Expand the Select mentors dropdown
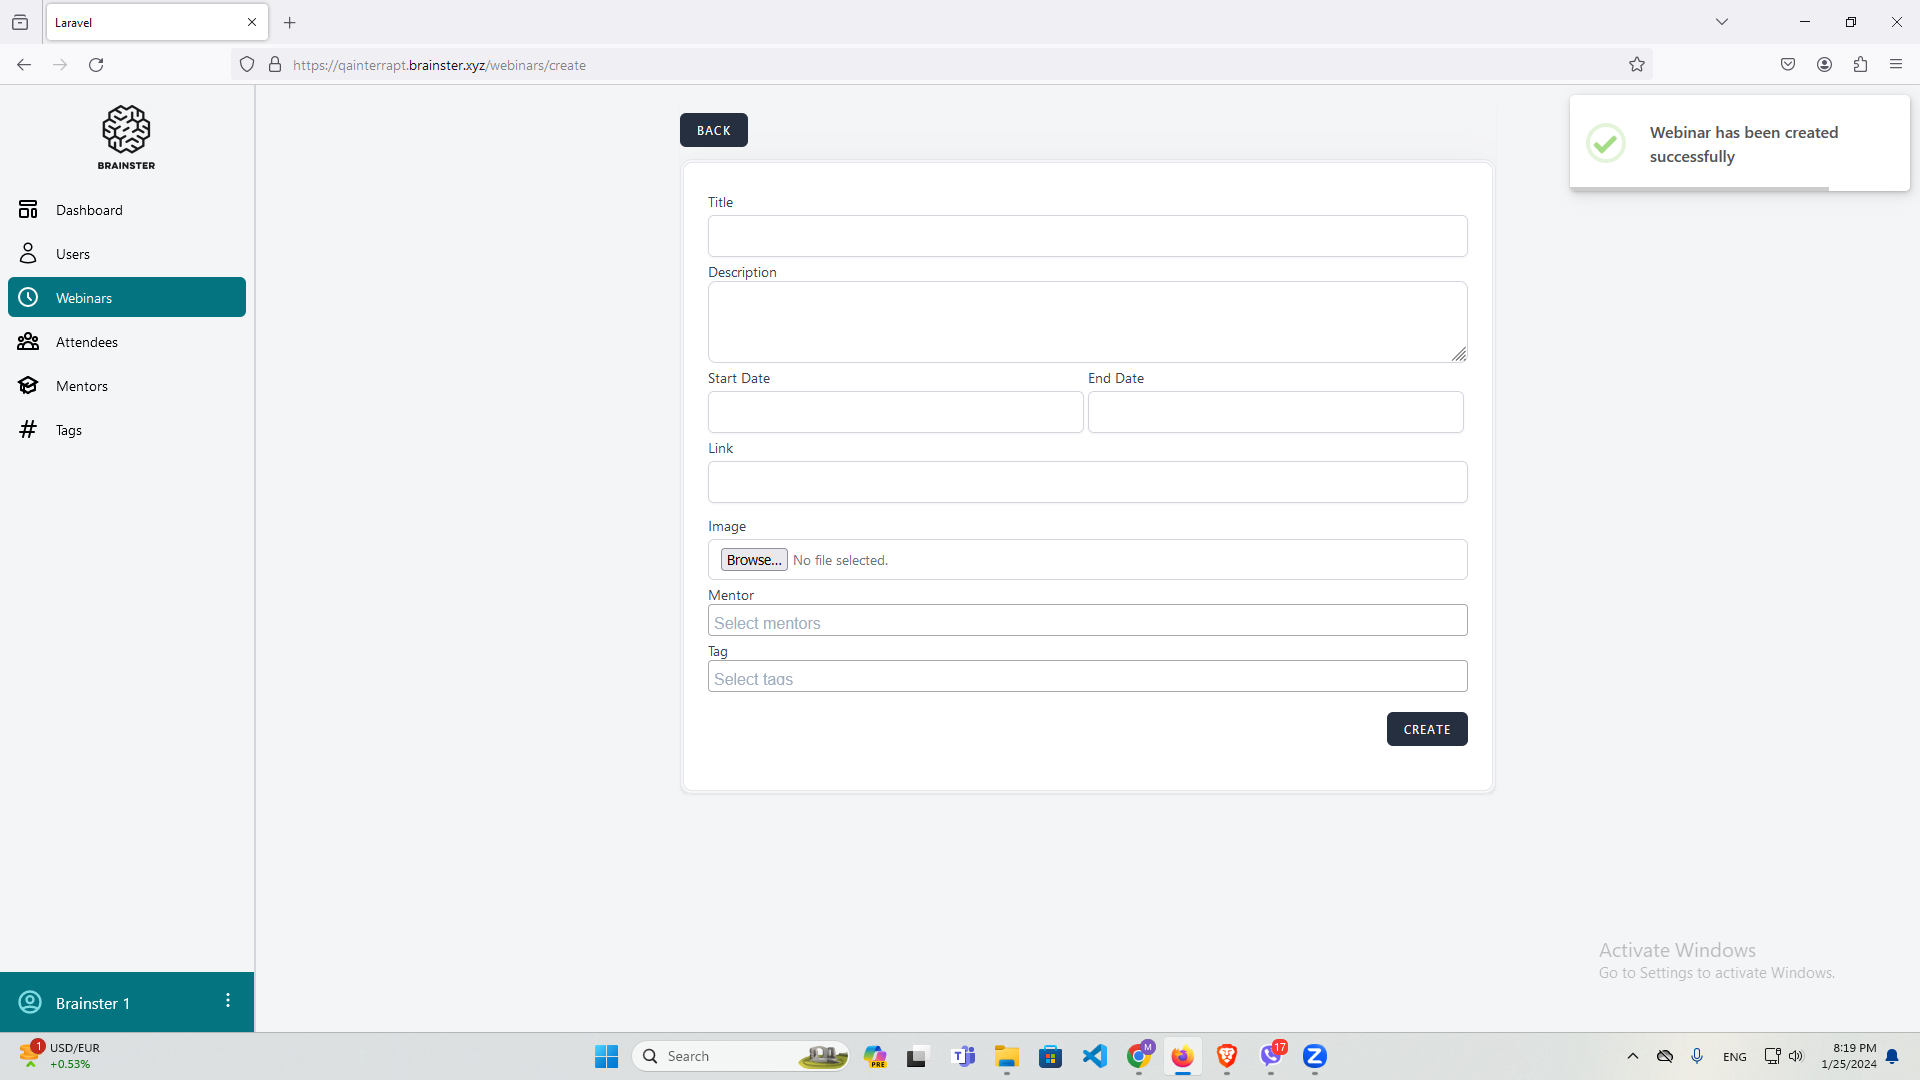Image resolution: width=1920 pixels, height=1080 pixels. click(1087, 621)
